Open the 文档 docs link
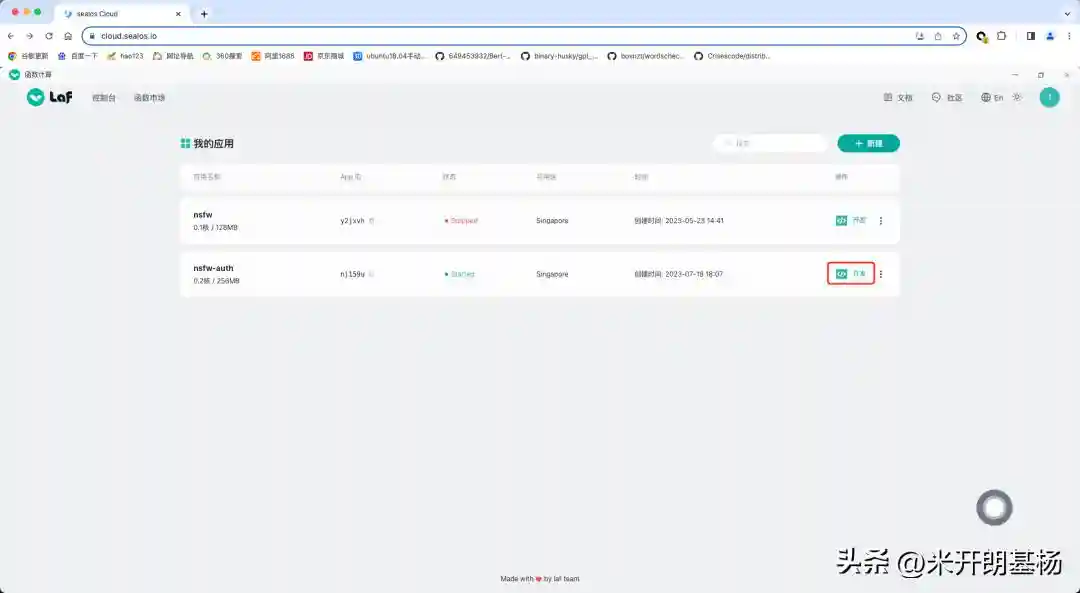 coord(897,98)
